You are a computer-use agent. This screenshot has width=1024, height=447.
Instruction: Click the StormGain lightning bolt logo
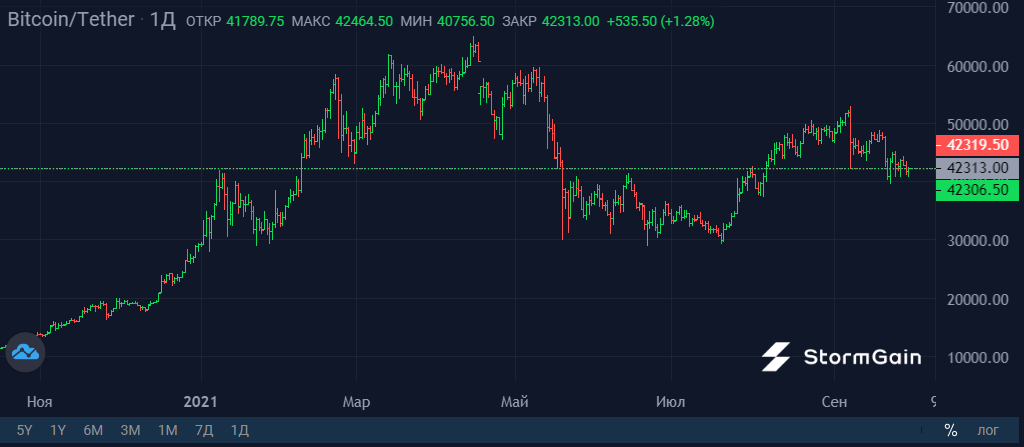(x=776, y=357)
